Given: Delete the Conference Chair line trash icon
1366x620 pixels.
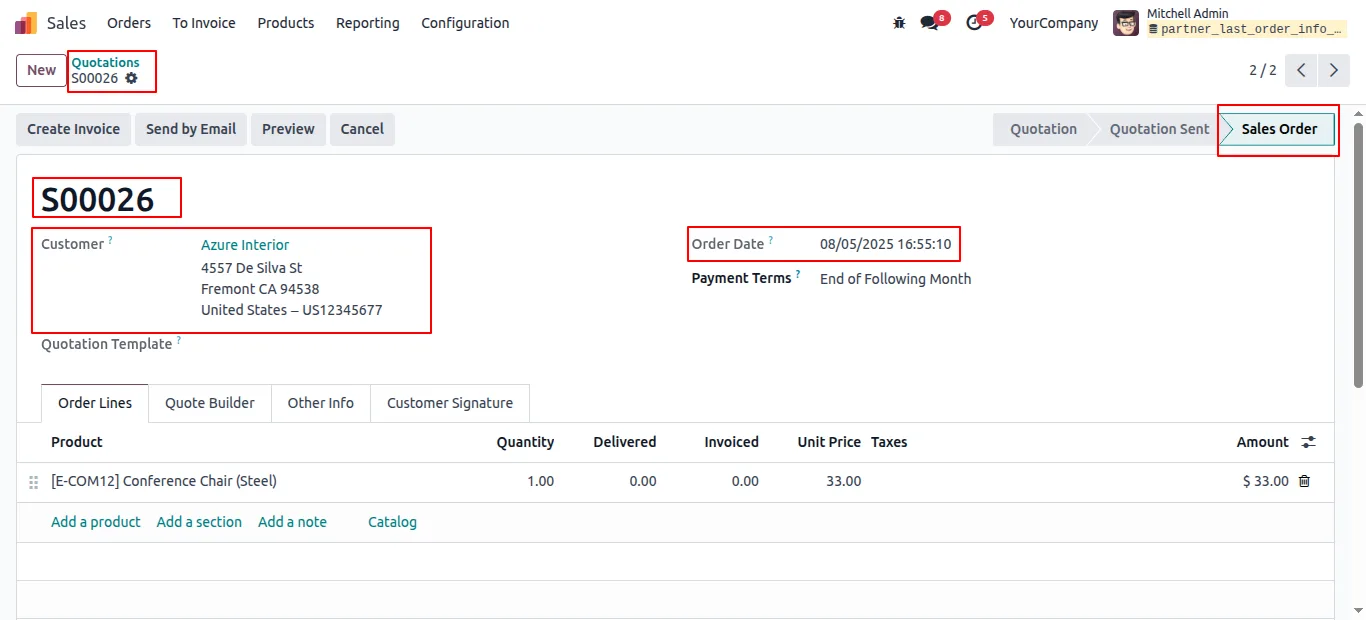Looking at the screenshot, I should [1304, 481].
